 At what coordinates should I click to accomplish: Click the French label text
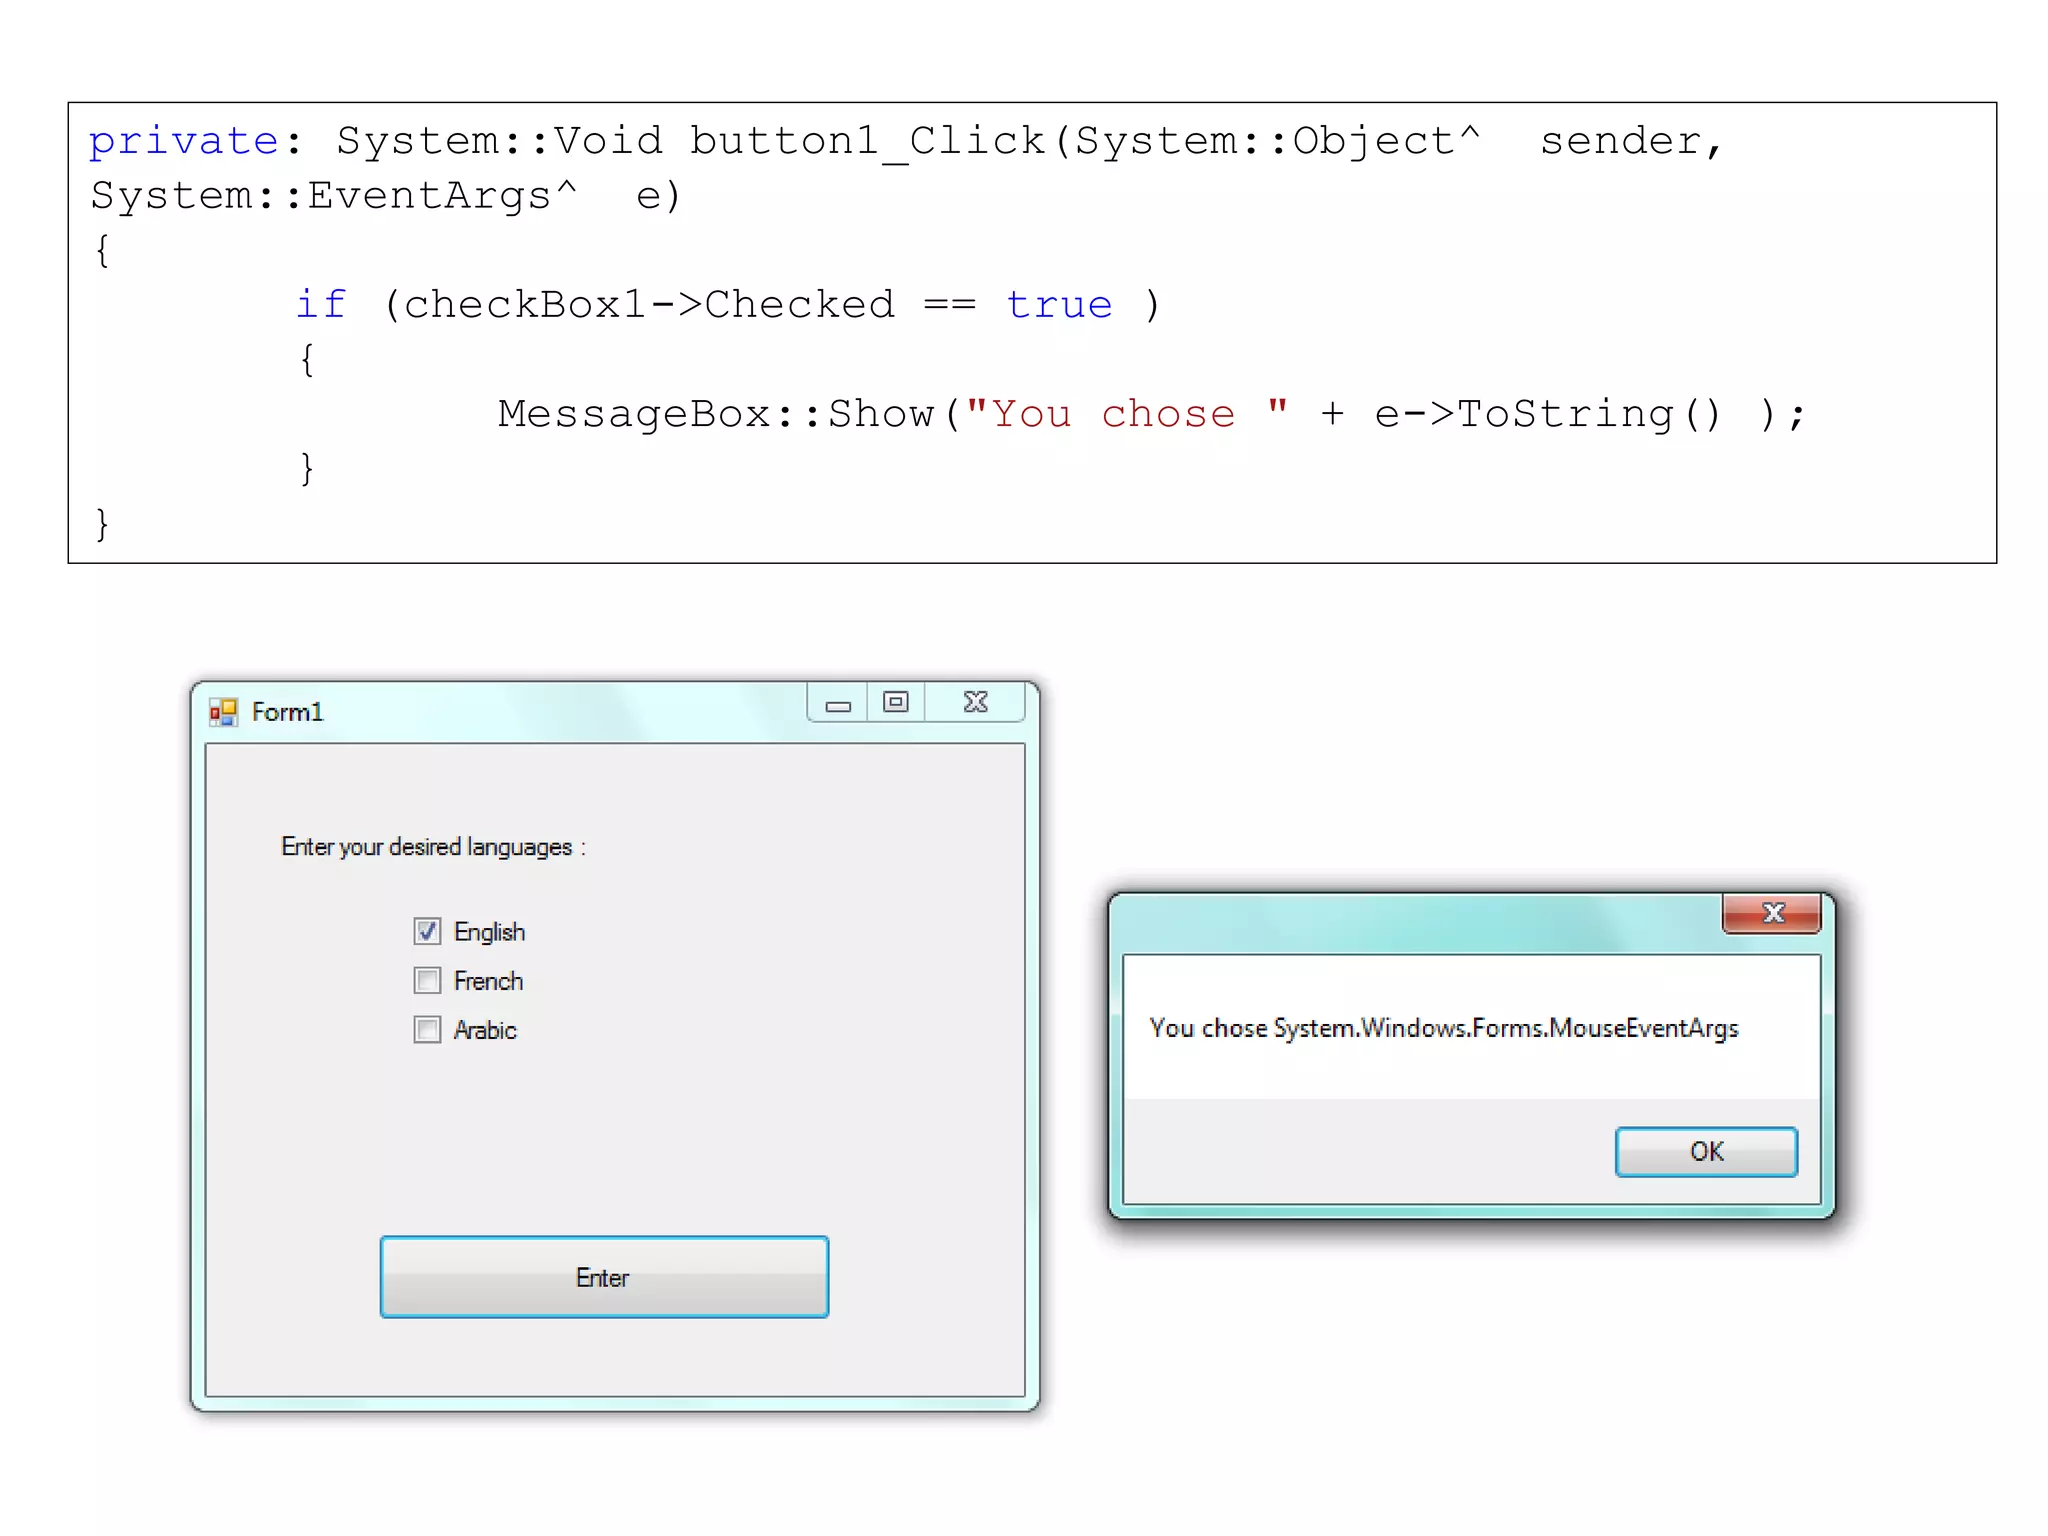click(488, 981)
